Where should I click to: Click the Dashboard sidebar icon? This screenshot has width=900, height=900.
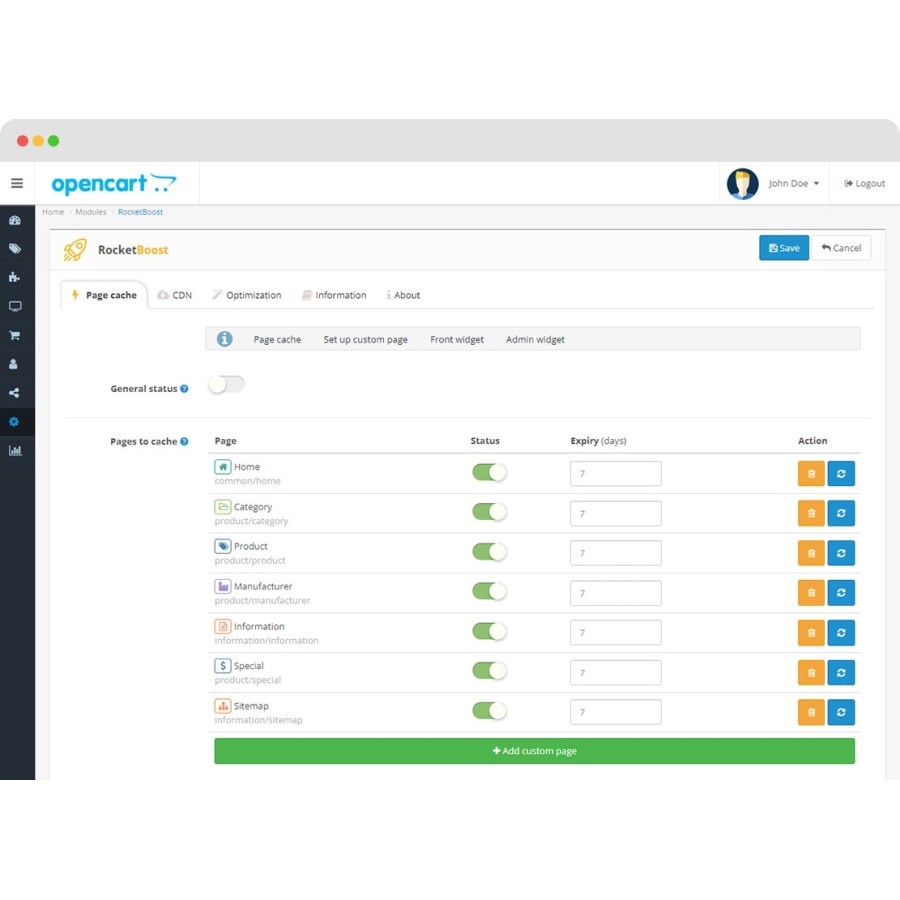pos(15,220)
